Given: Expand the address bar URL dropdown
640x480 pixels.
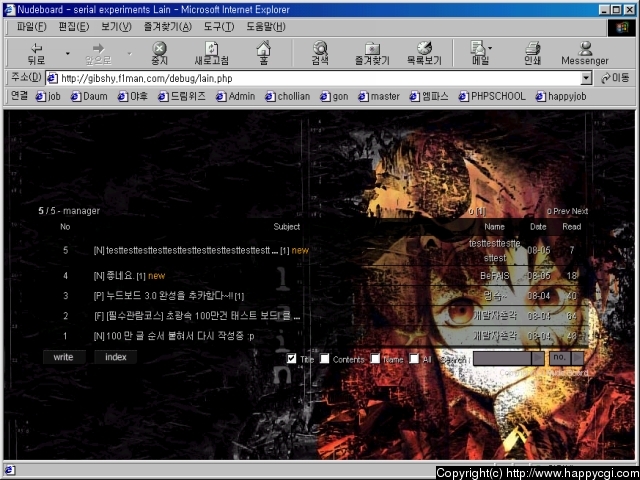Looking at the screenshot, I should click(586, 78).
